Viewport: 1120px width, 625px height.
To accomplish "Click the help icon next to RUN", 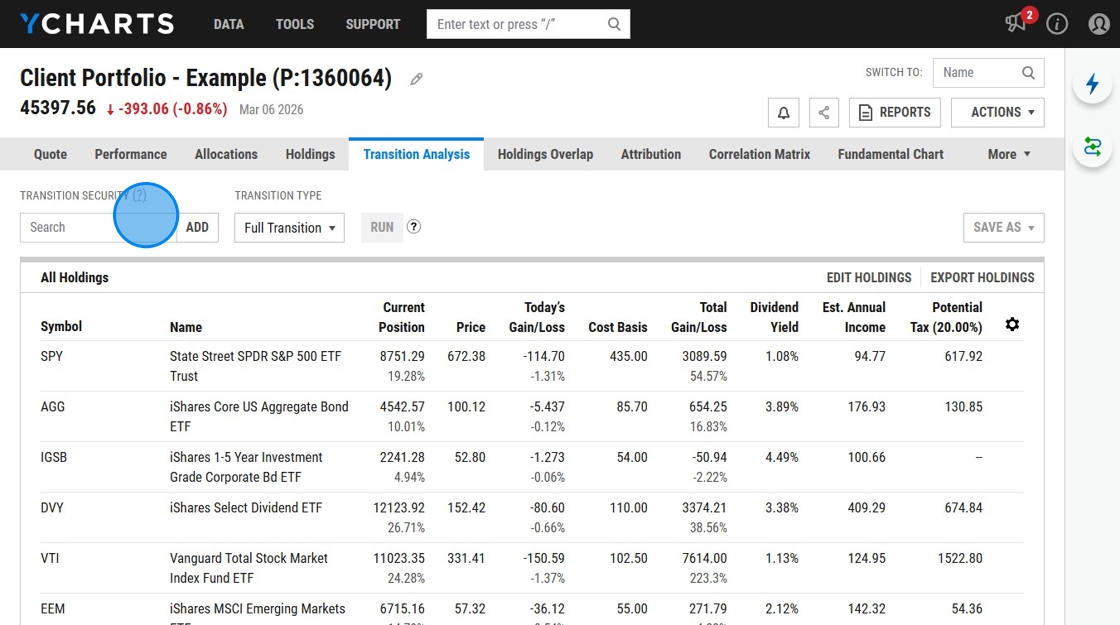I will [414, 226].
